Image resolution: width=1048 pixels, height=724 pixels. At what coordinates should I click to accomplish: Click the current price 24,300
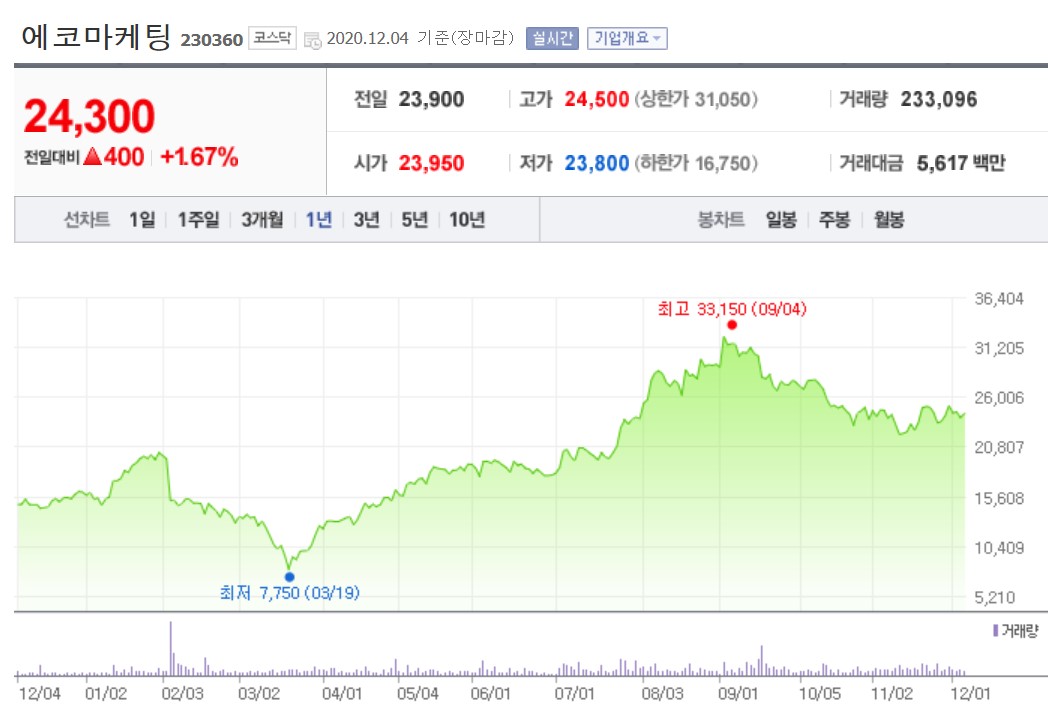[89, 116]
